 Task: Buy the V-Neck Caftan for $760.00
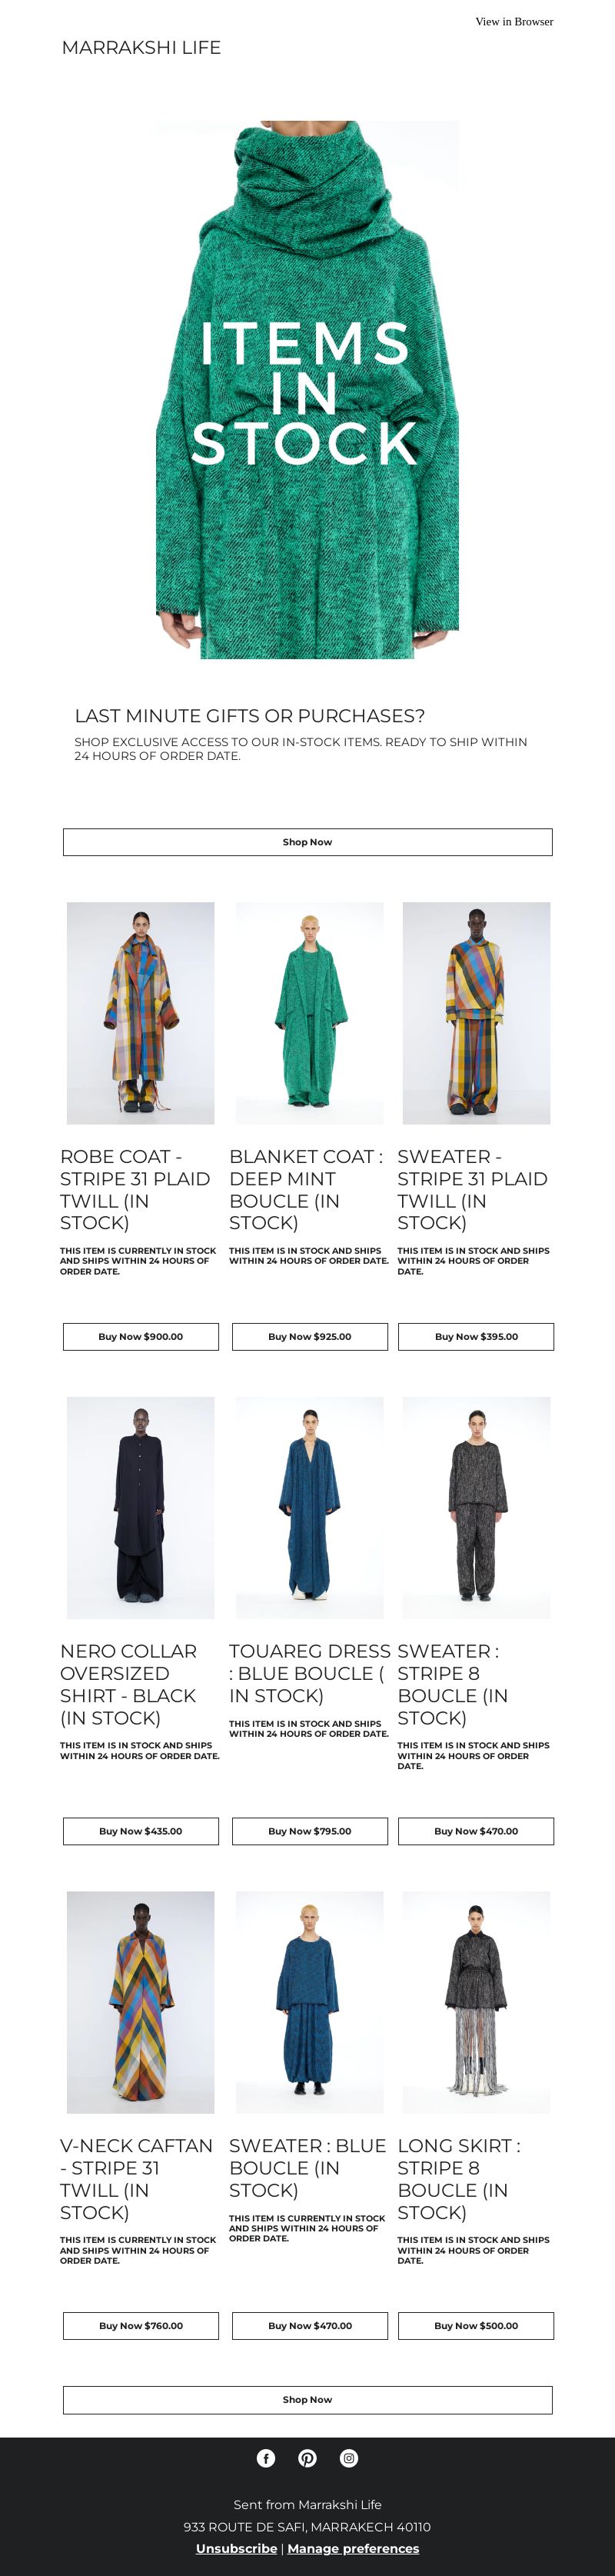point(141,2325)
